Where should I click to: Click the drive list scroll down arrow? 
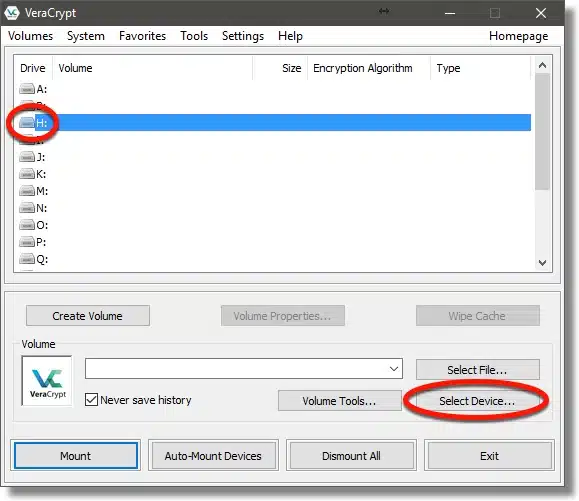click(542, 262)
